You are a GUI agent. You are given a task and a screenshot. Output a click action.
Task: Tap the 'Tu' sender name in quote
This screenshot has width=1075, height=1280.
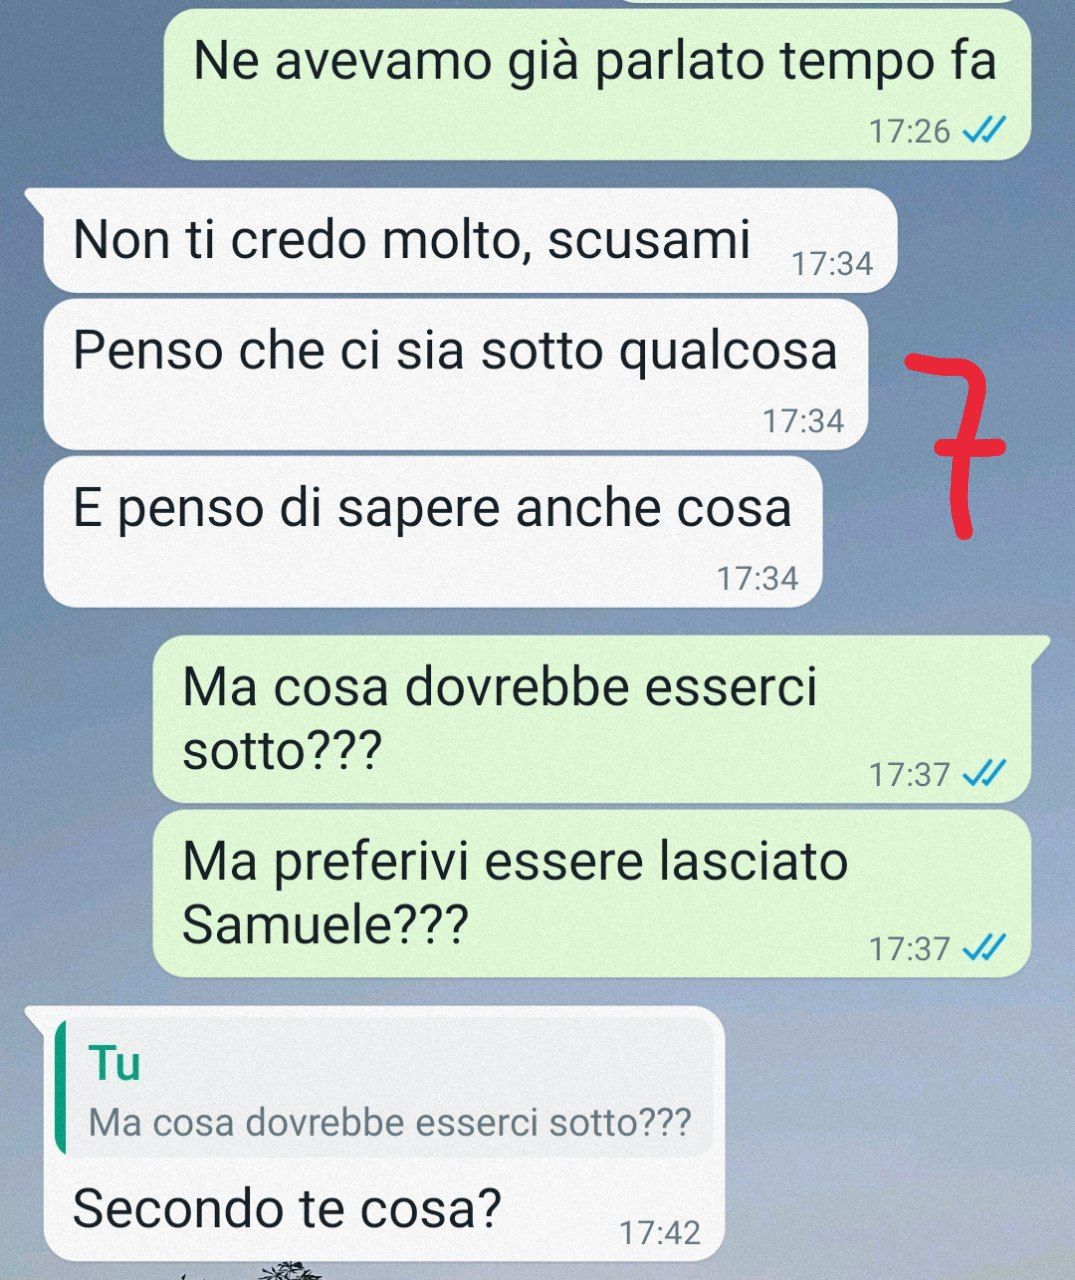(x=115, y=1063)
